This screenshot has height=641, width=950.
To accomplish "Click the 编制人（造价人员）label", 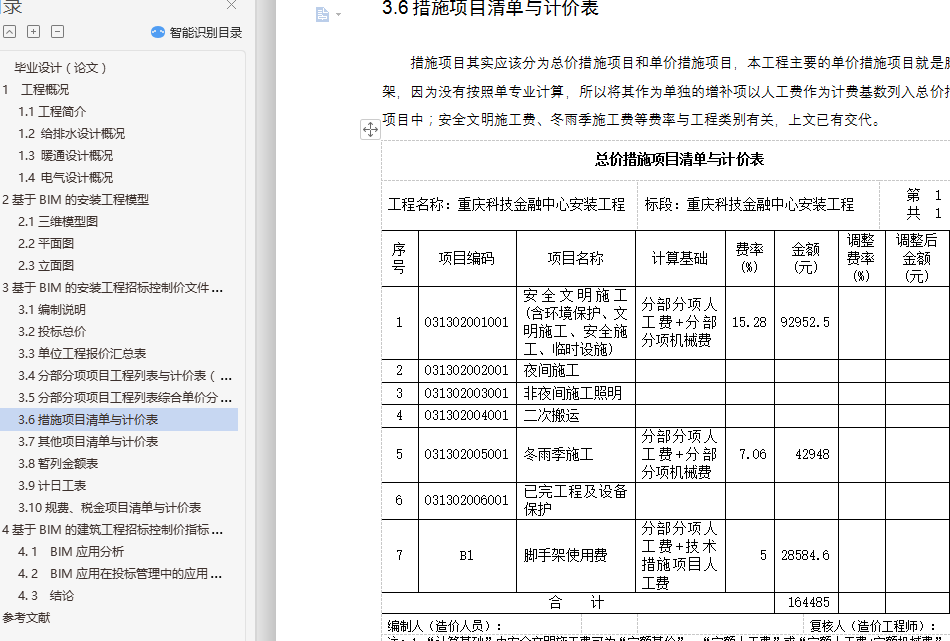I will [446, 626].
